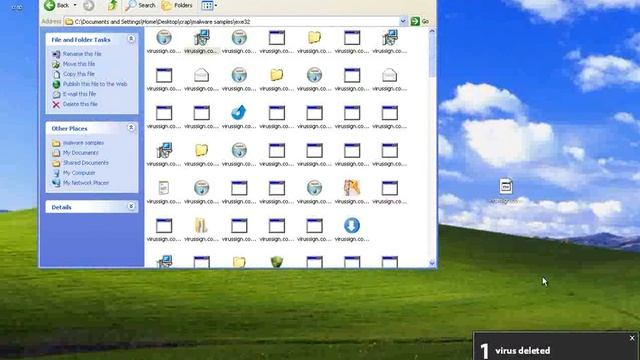Go back with the Back toolbar button

point(57,5)
